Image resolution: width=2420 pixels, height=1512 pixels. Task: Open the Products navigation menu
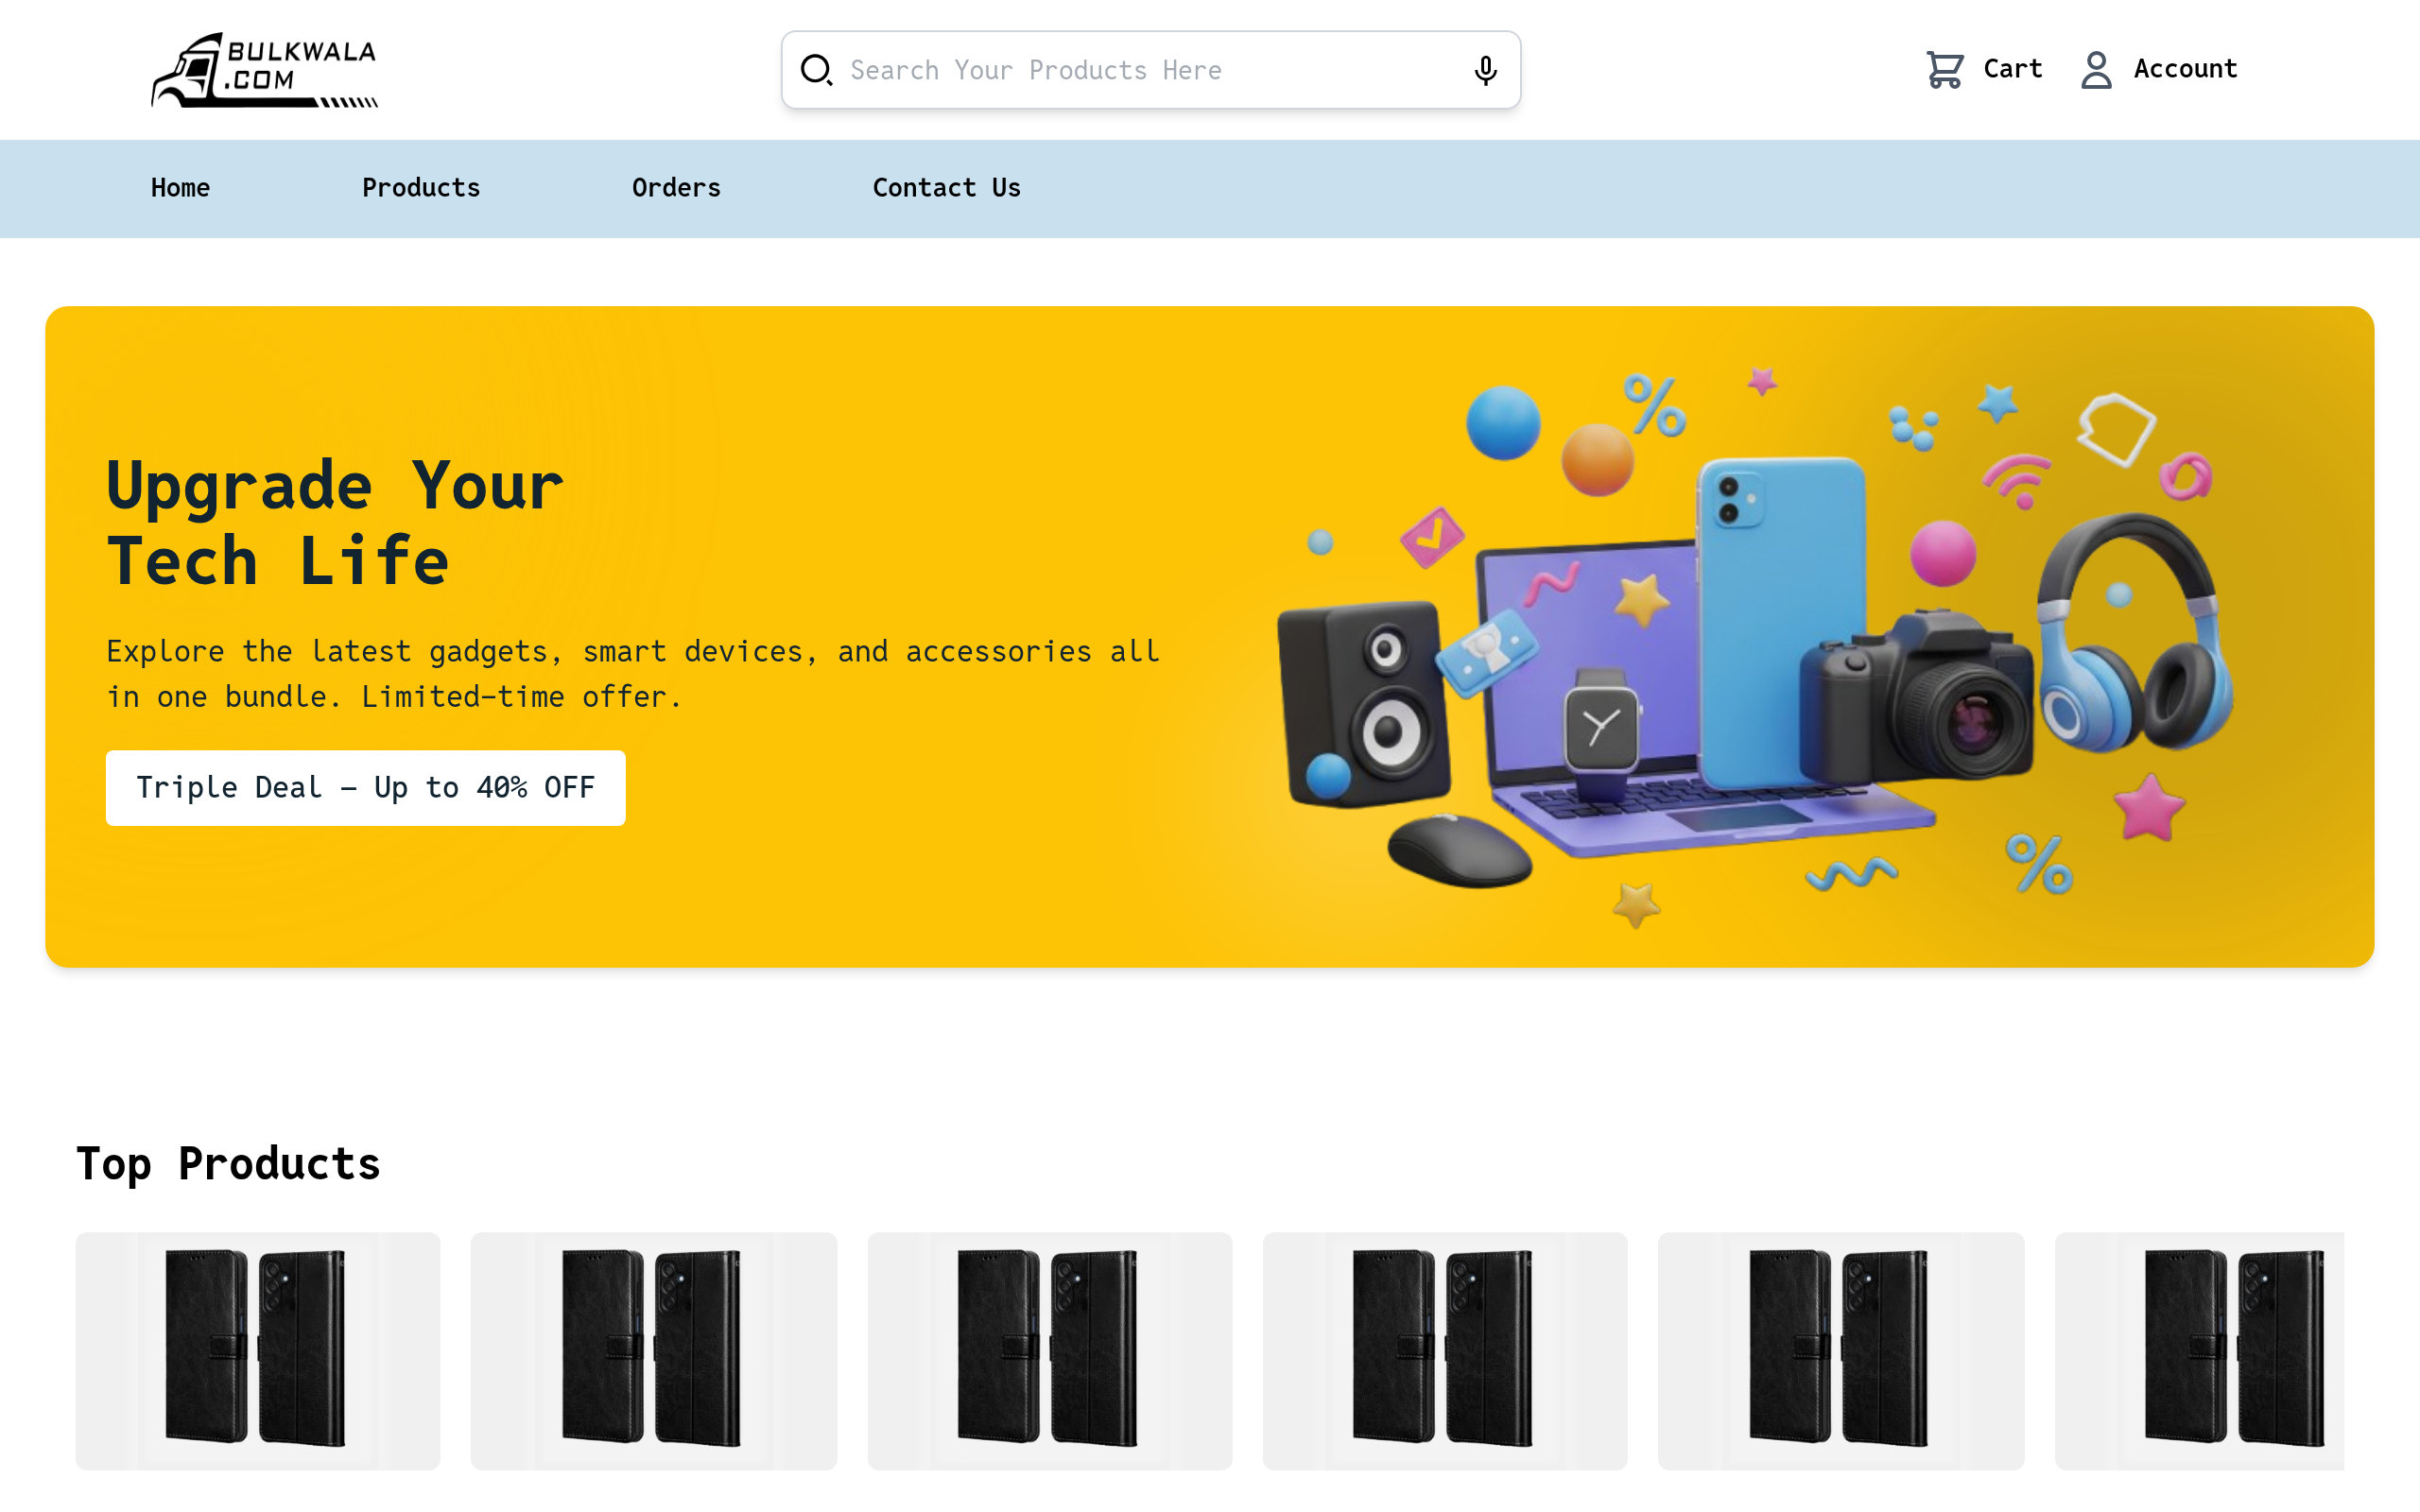421,188
